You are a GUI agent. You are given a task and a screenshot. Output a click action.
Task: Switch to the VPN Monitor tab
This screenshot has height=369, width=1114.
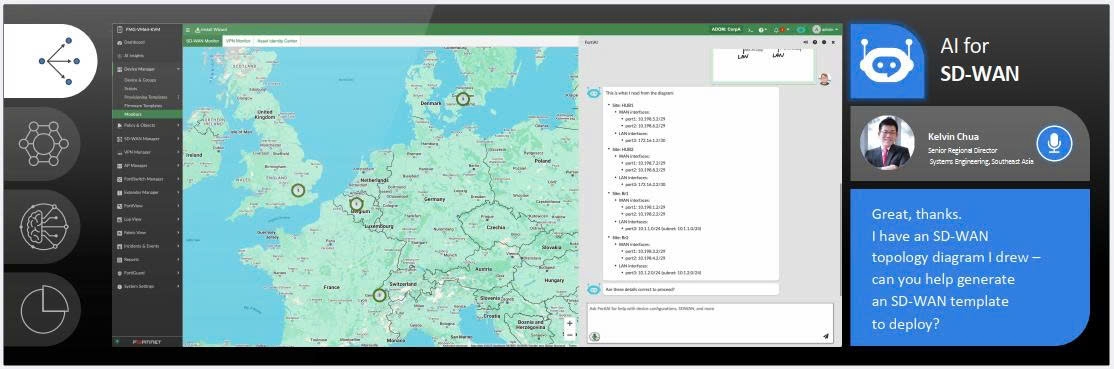pos(238,41)
